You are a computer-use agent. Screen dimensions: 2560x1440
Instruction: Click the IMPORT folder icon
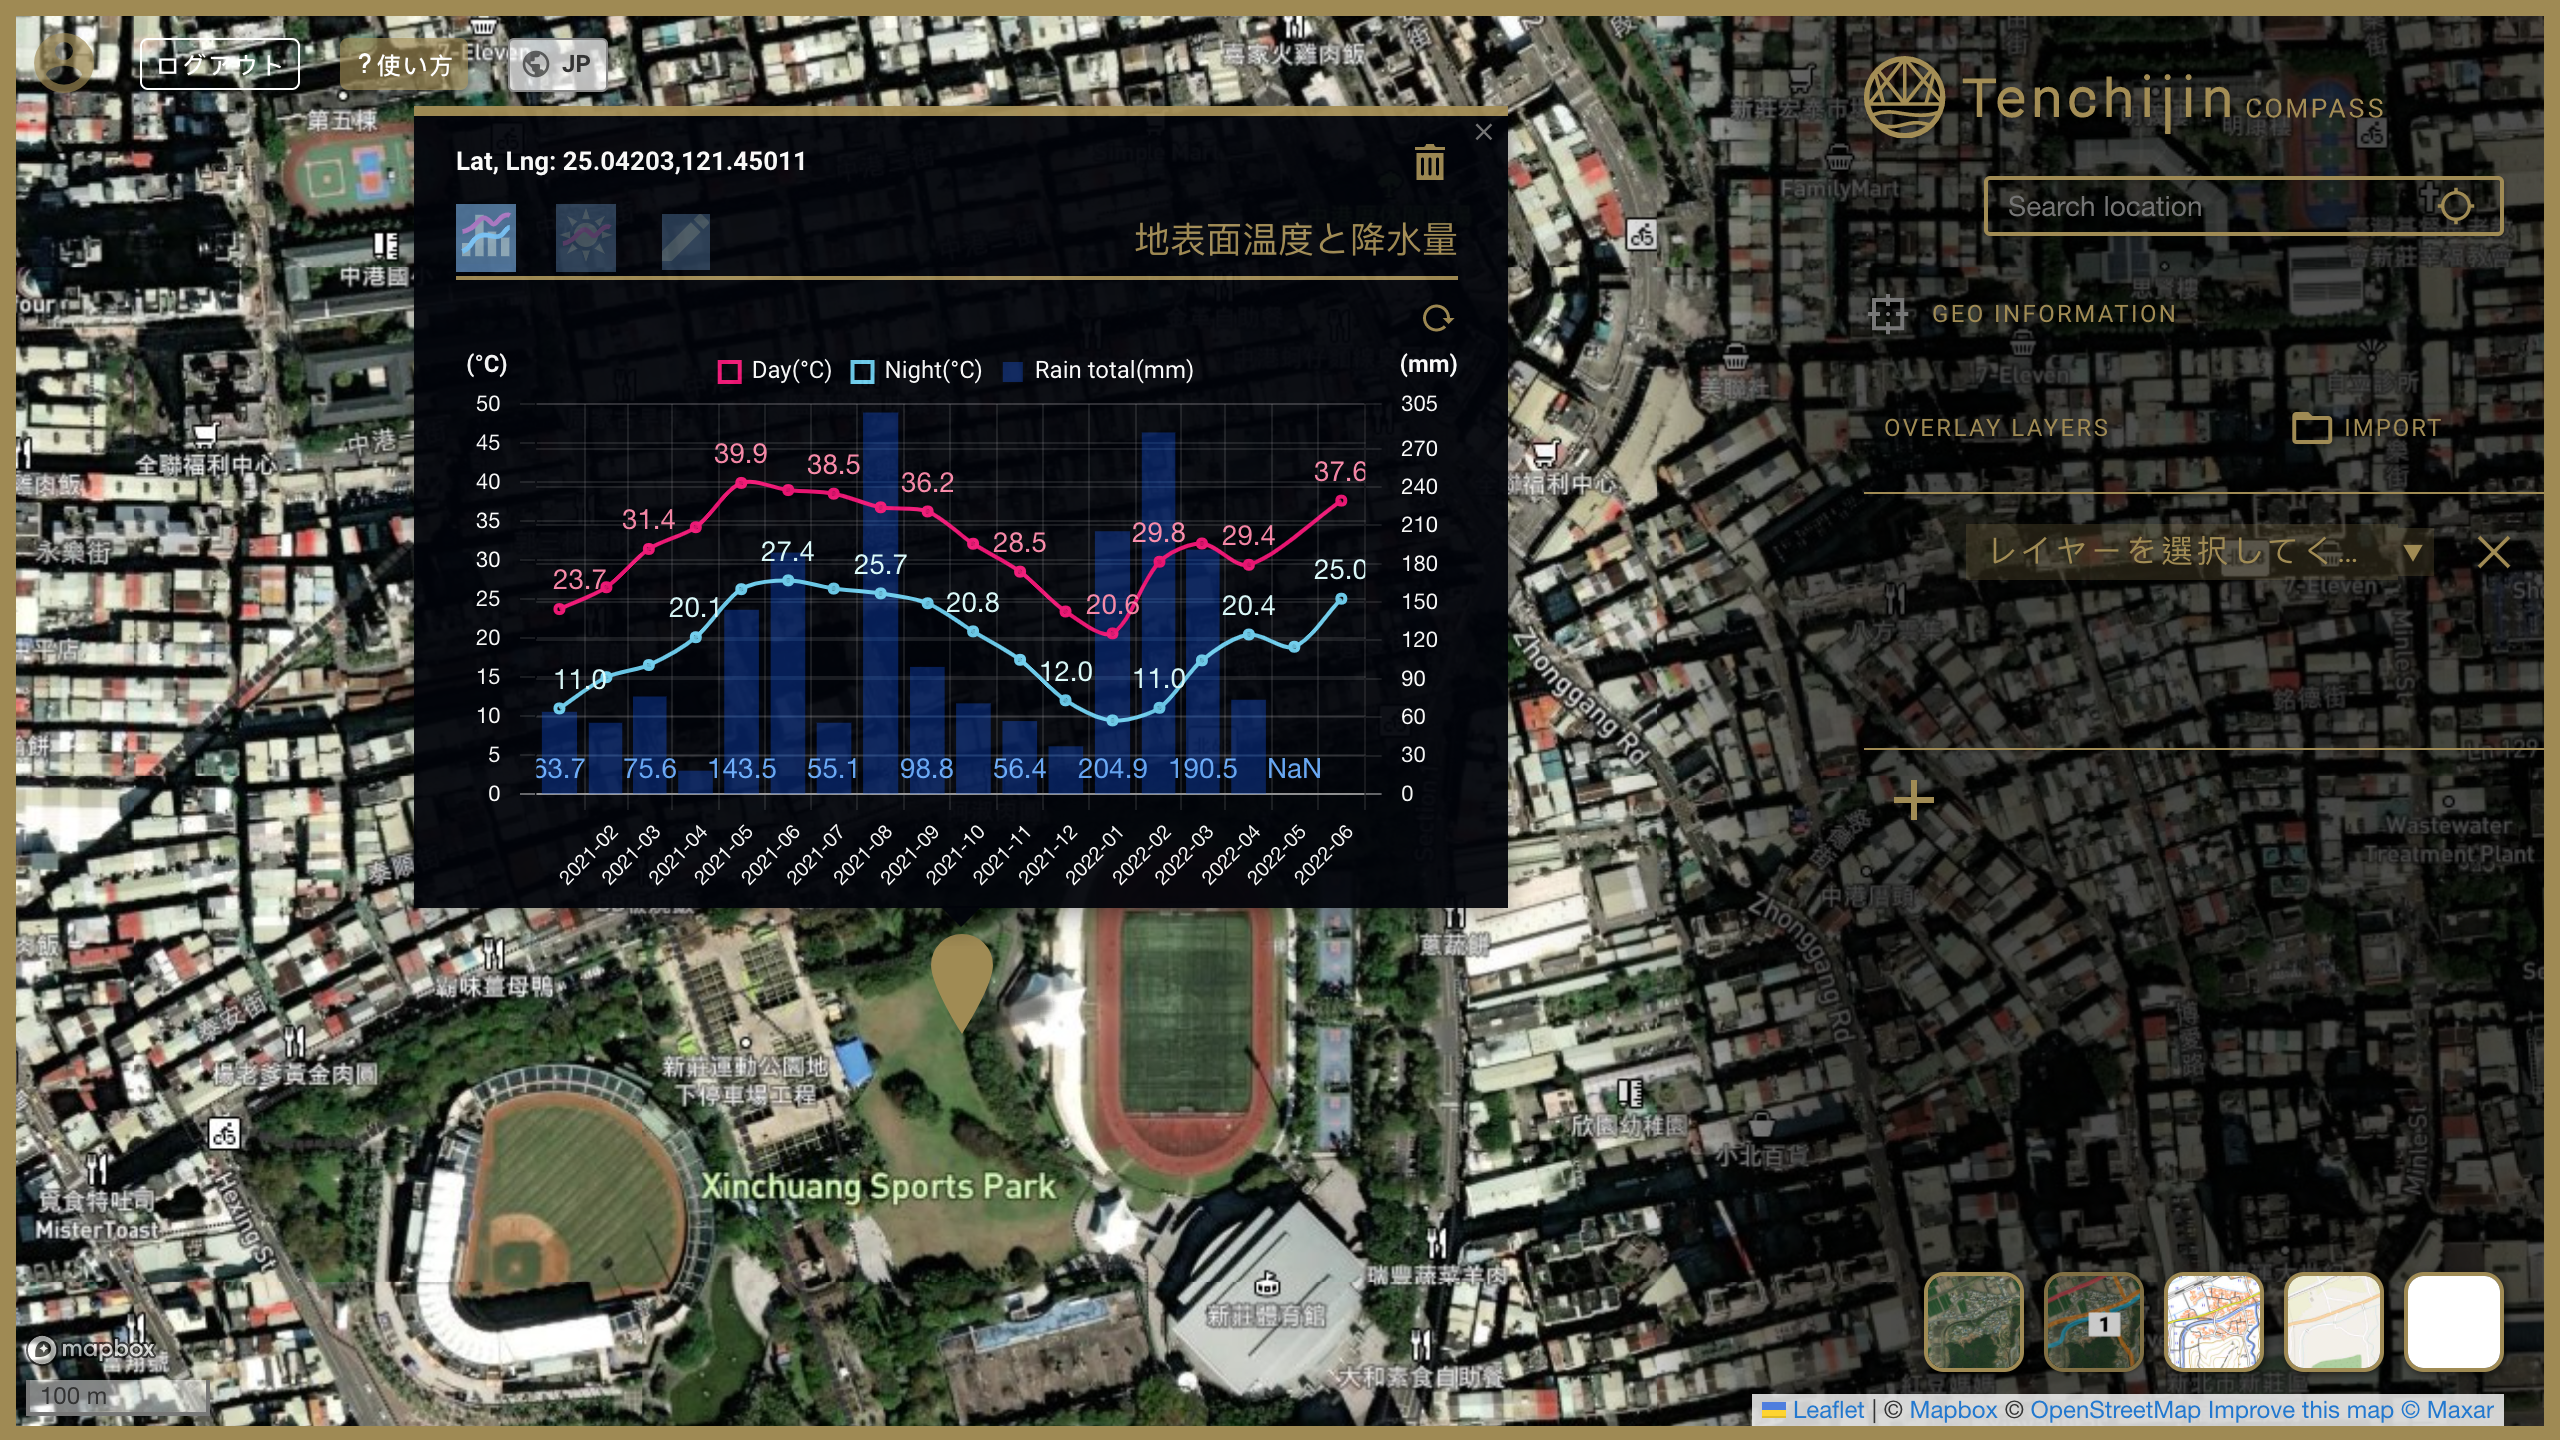click(x=2312, y=428)
